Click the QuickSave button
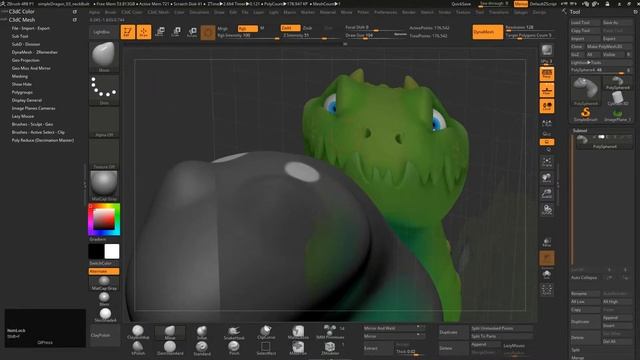This screenshot has width=640, height=360. coord(461,4)
